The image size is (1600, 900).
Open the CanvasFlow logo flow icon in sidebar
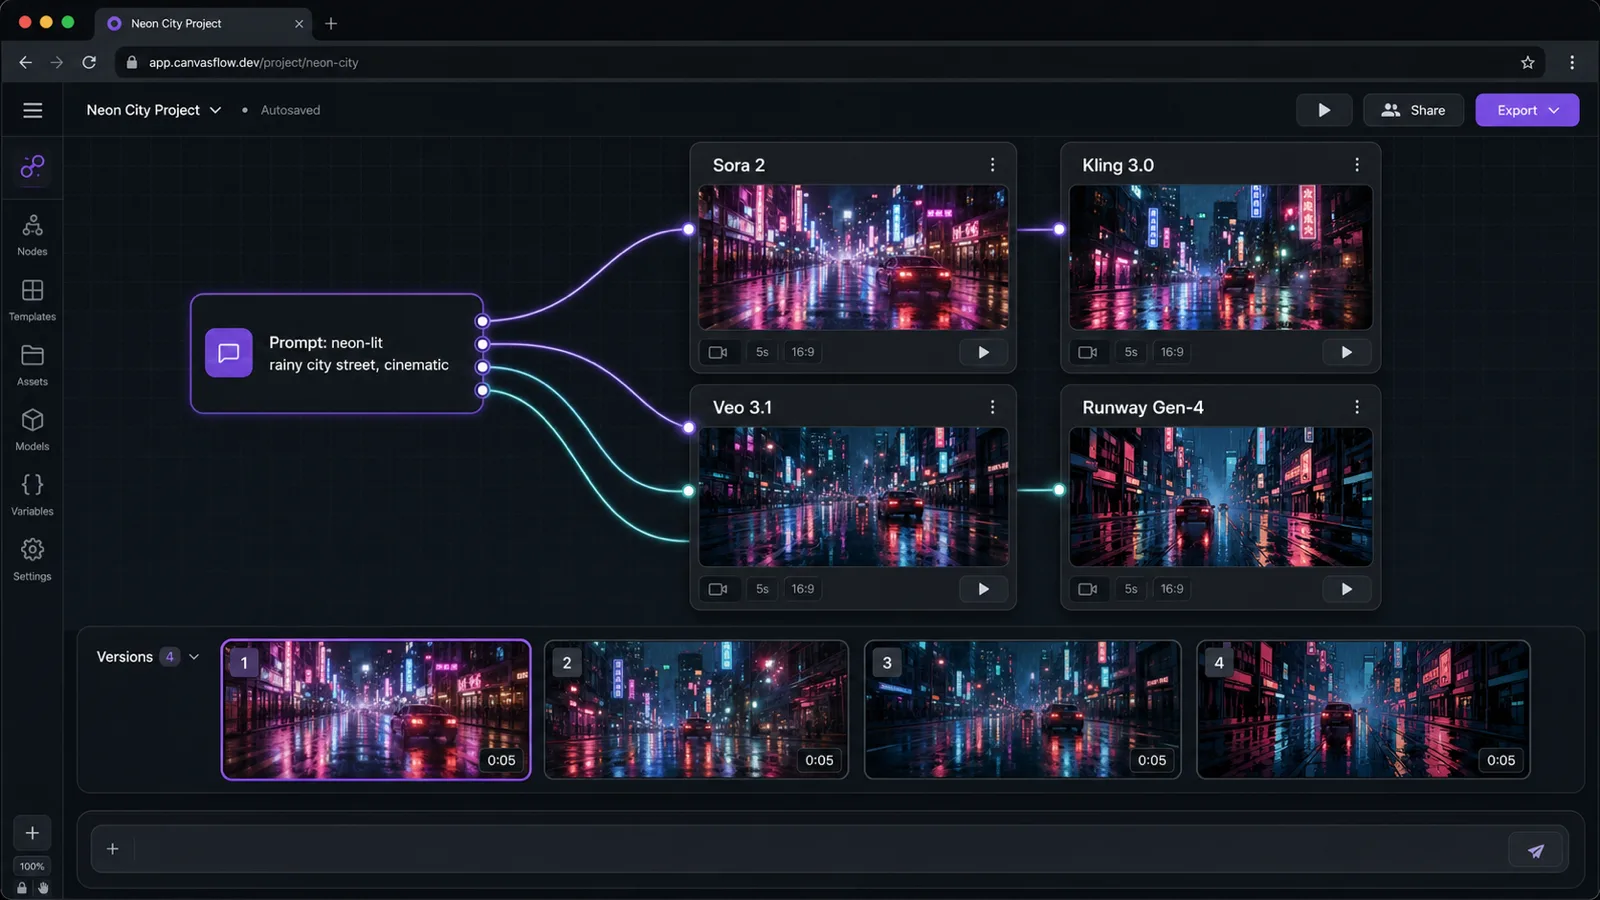[32, 167]
